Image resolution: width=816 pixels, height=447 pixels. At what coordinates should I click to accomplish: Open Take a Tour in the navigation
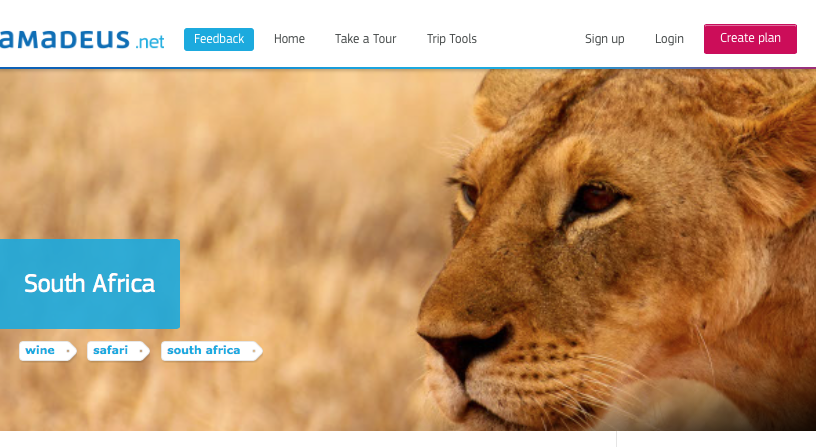click(365, 39)
